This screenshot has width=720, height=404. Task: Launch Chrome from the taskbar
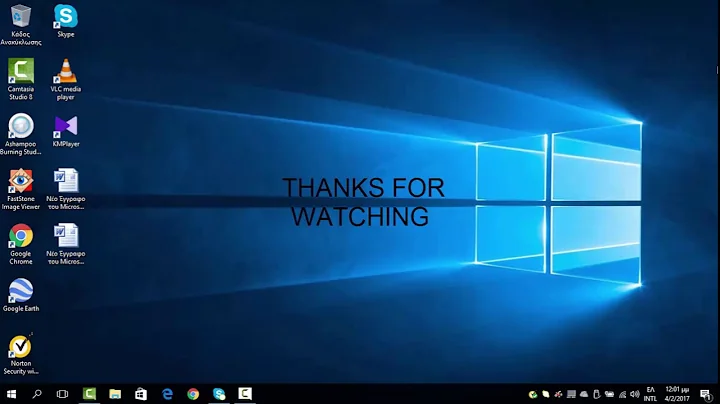point(193,394)
